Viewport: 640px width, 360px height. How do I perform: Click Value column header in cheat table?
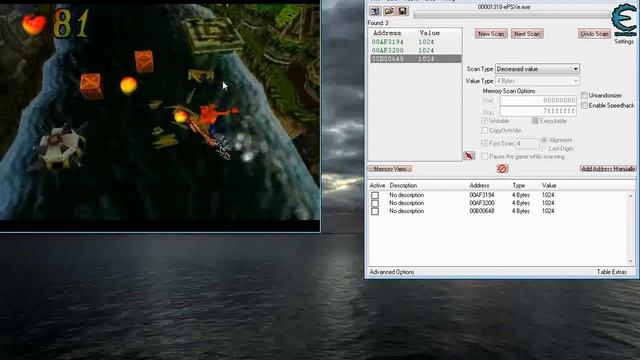pos(549,185)
